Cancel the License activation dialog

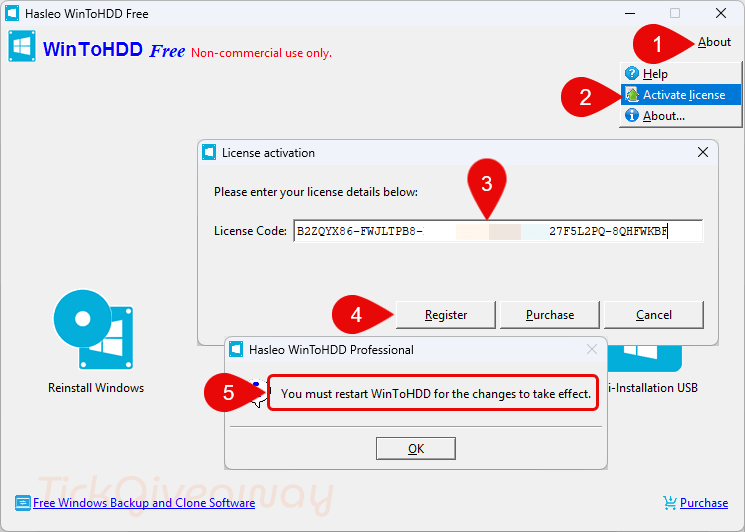(654, 315)
